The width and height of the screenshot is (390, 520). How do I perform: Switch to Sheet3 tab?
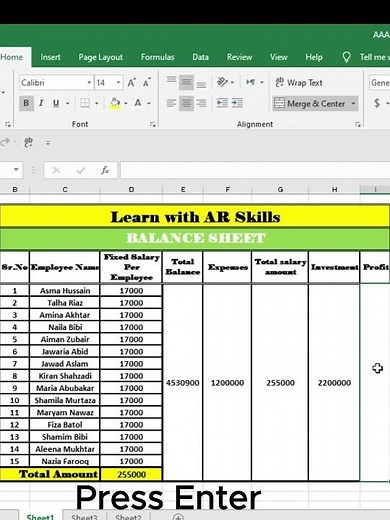[x=84, y=516]
